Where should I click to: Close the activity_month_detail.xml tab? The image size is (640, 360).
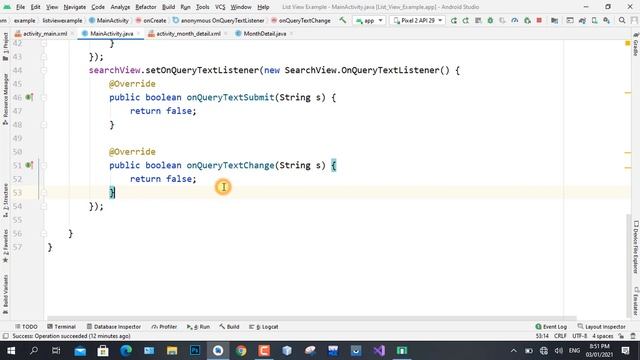226,34
